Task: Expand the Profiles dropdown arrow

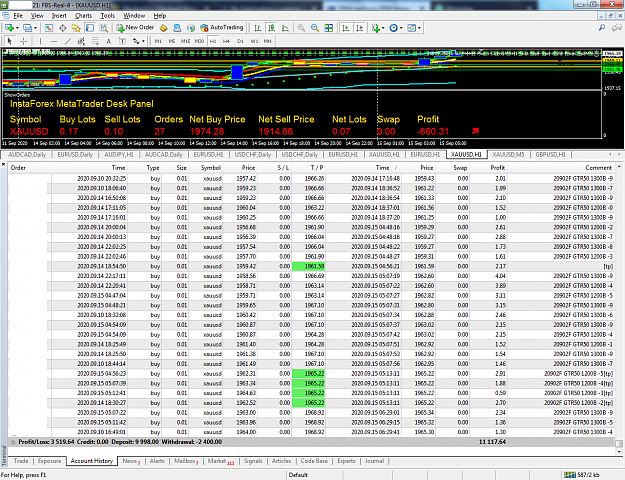Action: [35, 28]
